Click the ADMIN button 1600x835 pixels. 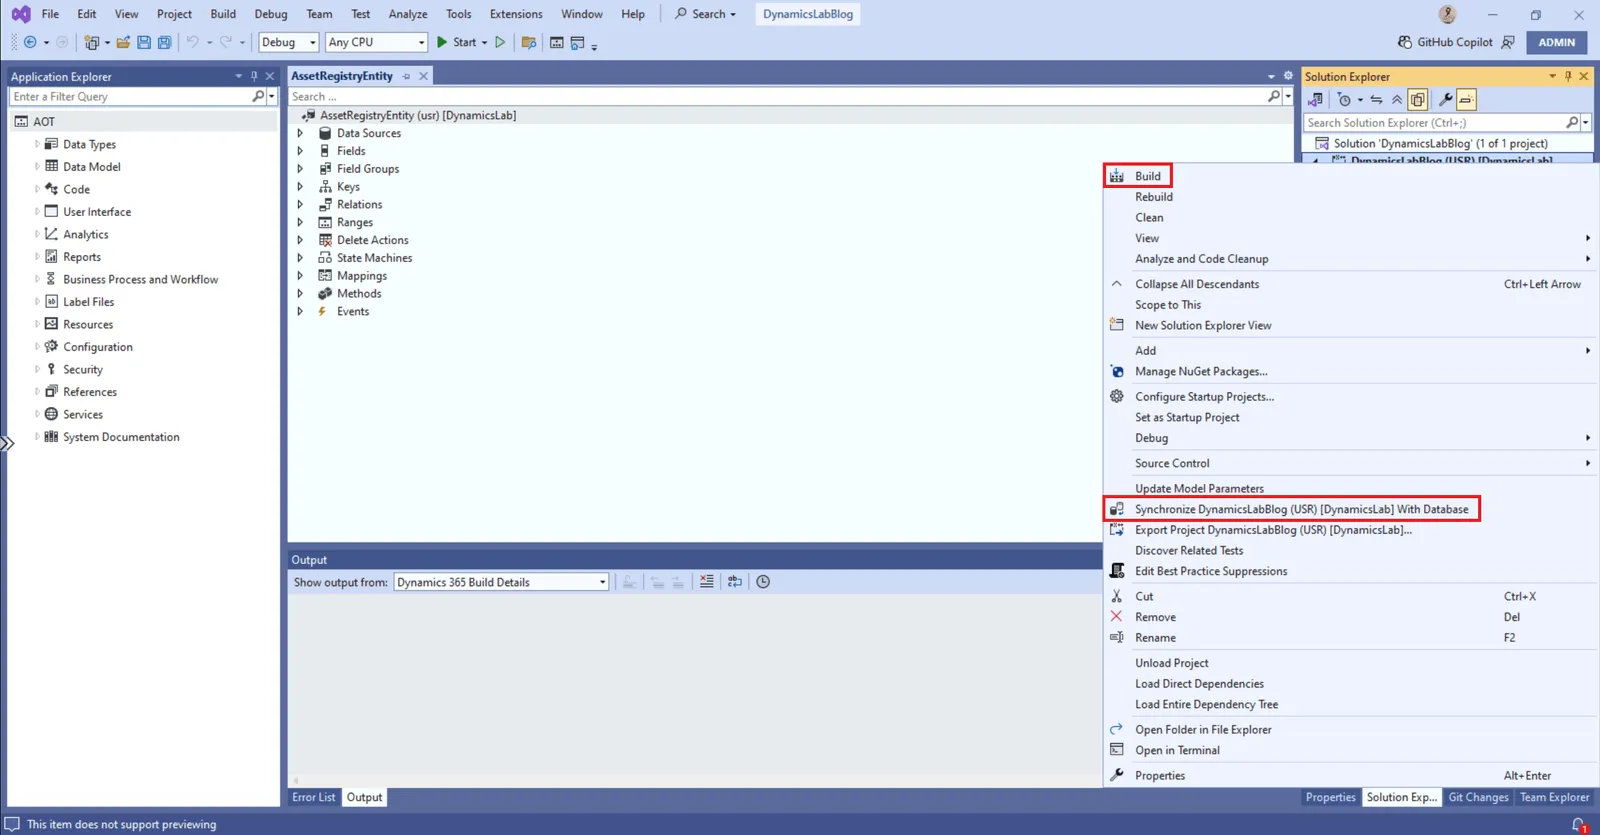[x=1556, y=42]
